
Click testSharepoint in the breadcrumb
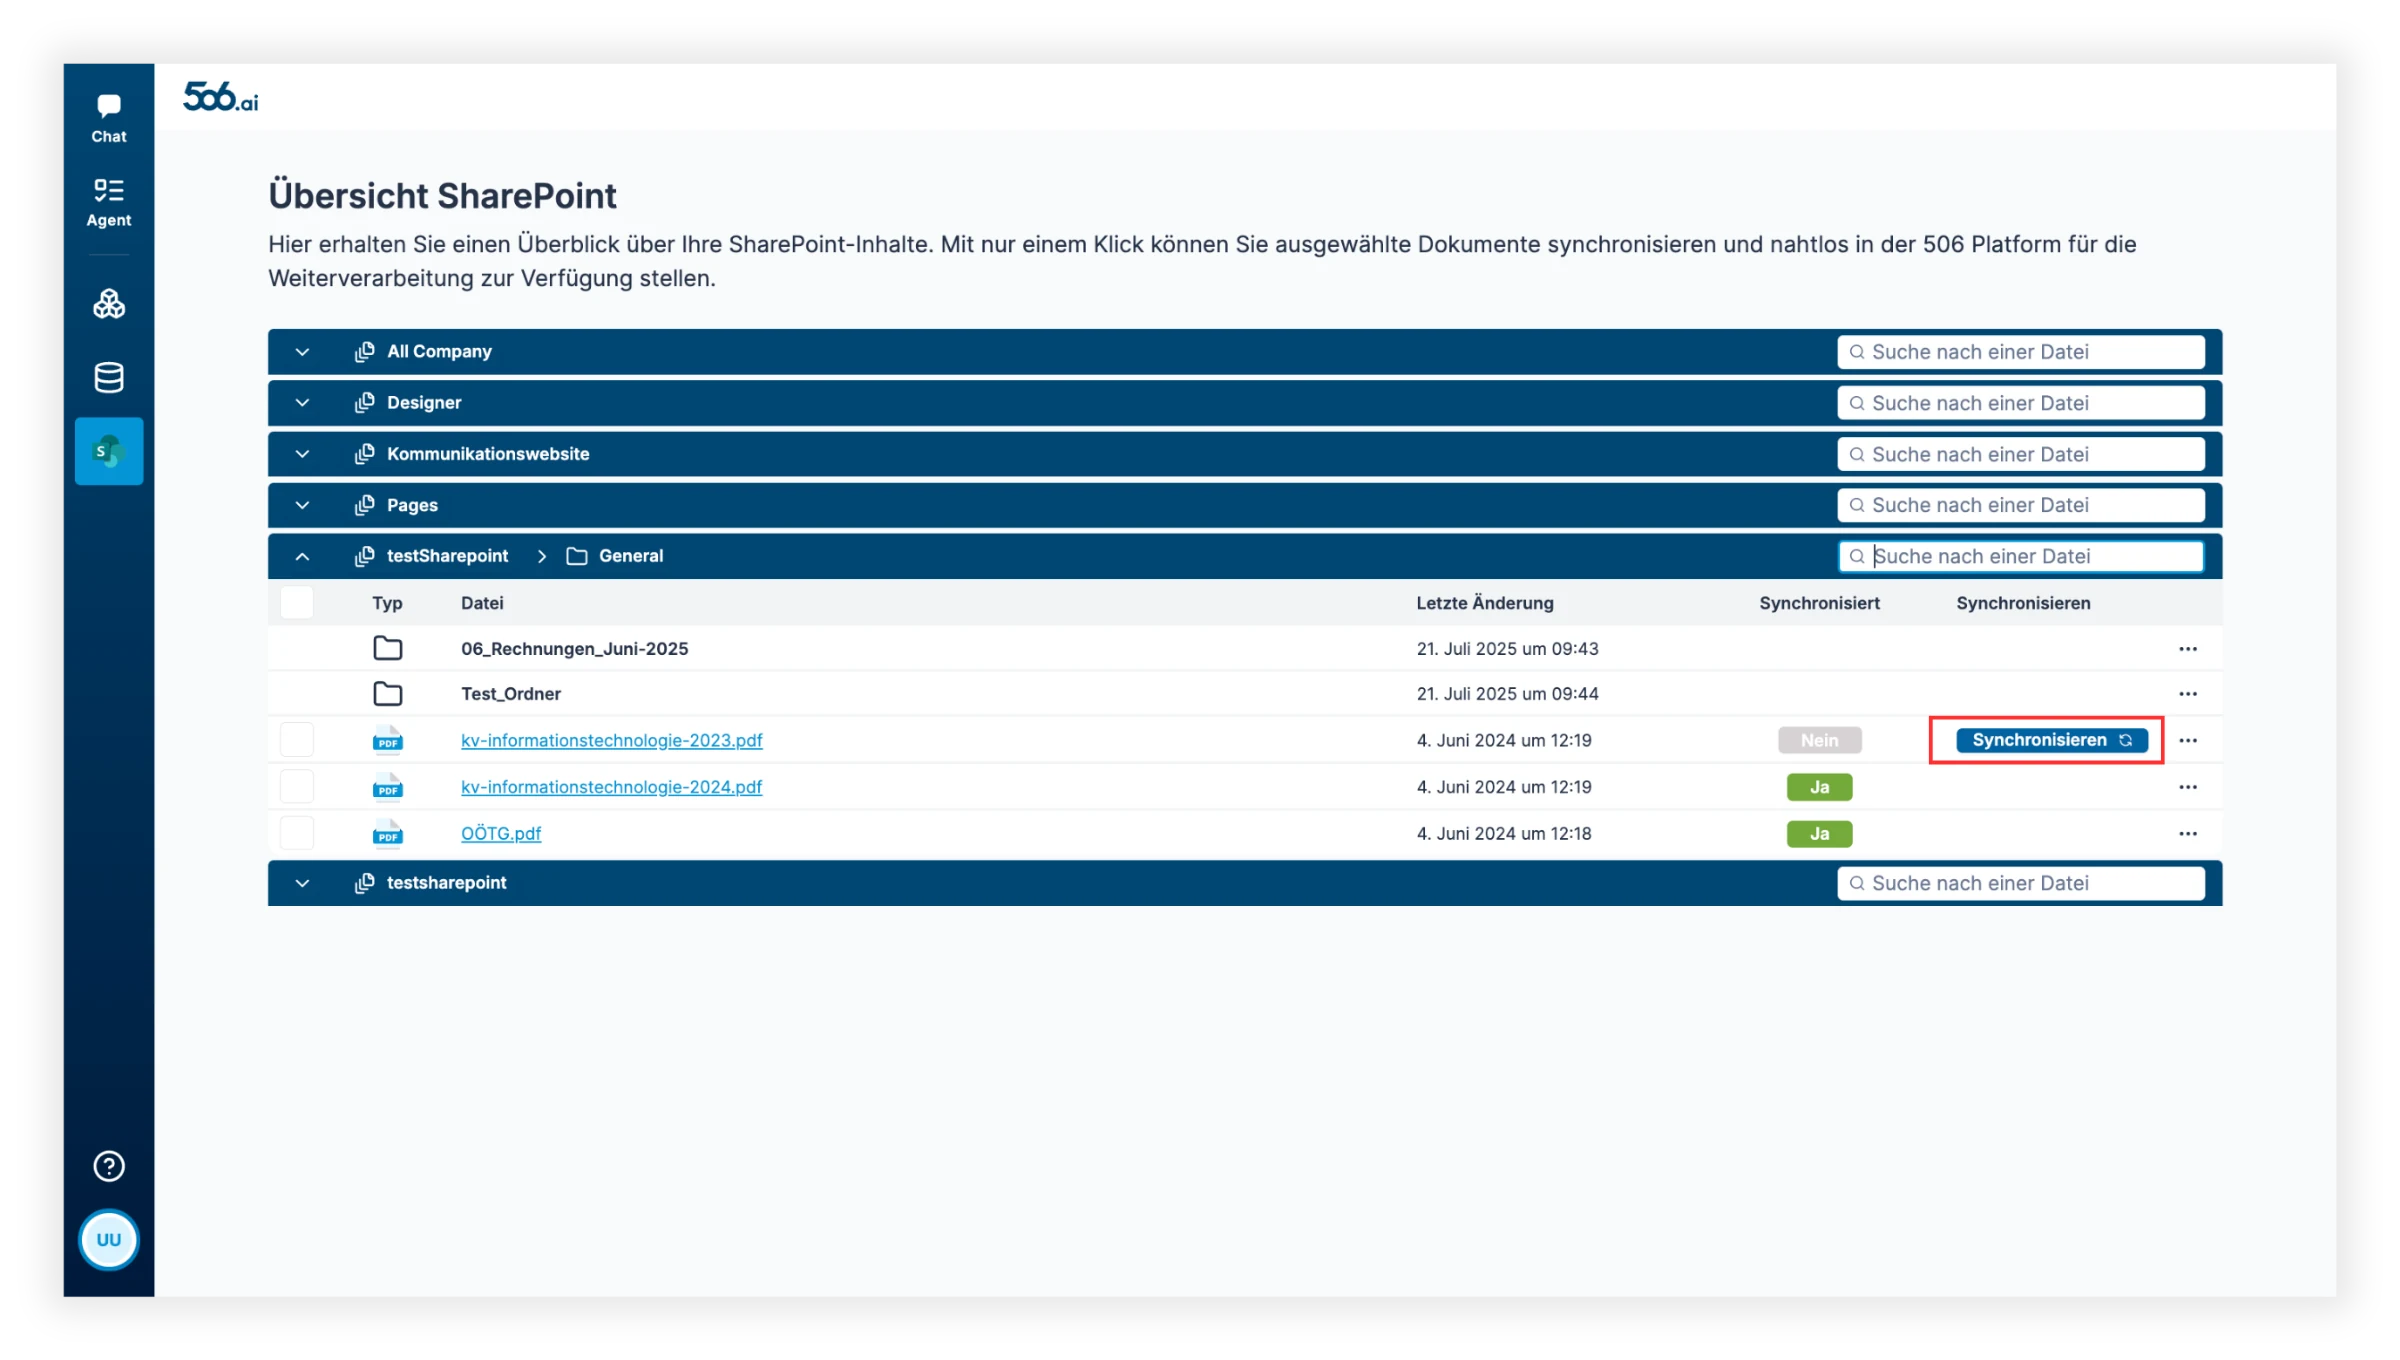[447, 556]
